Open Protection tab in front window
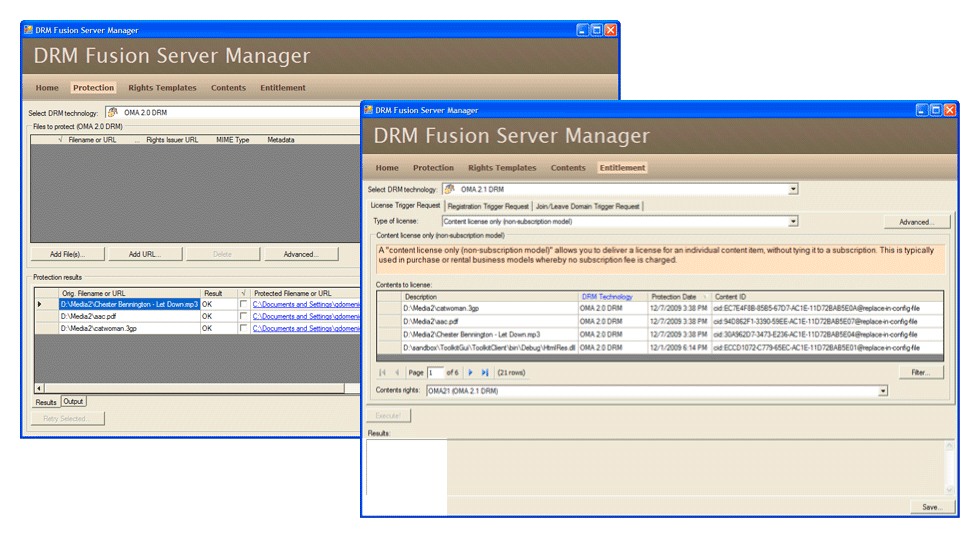Screen dimensions: 980x540 (x=433, y=168)
